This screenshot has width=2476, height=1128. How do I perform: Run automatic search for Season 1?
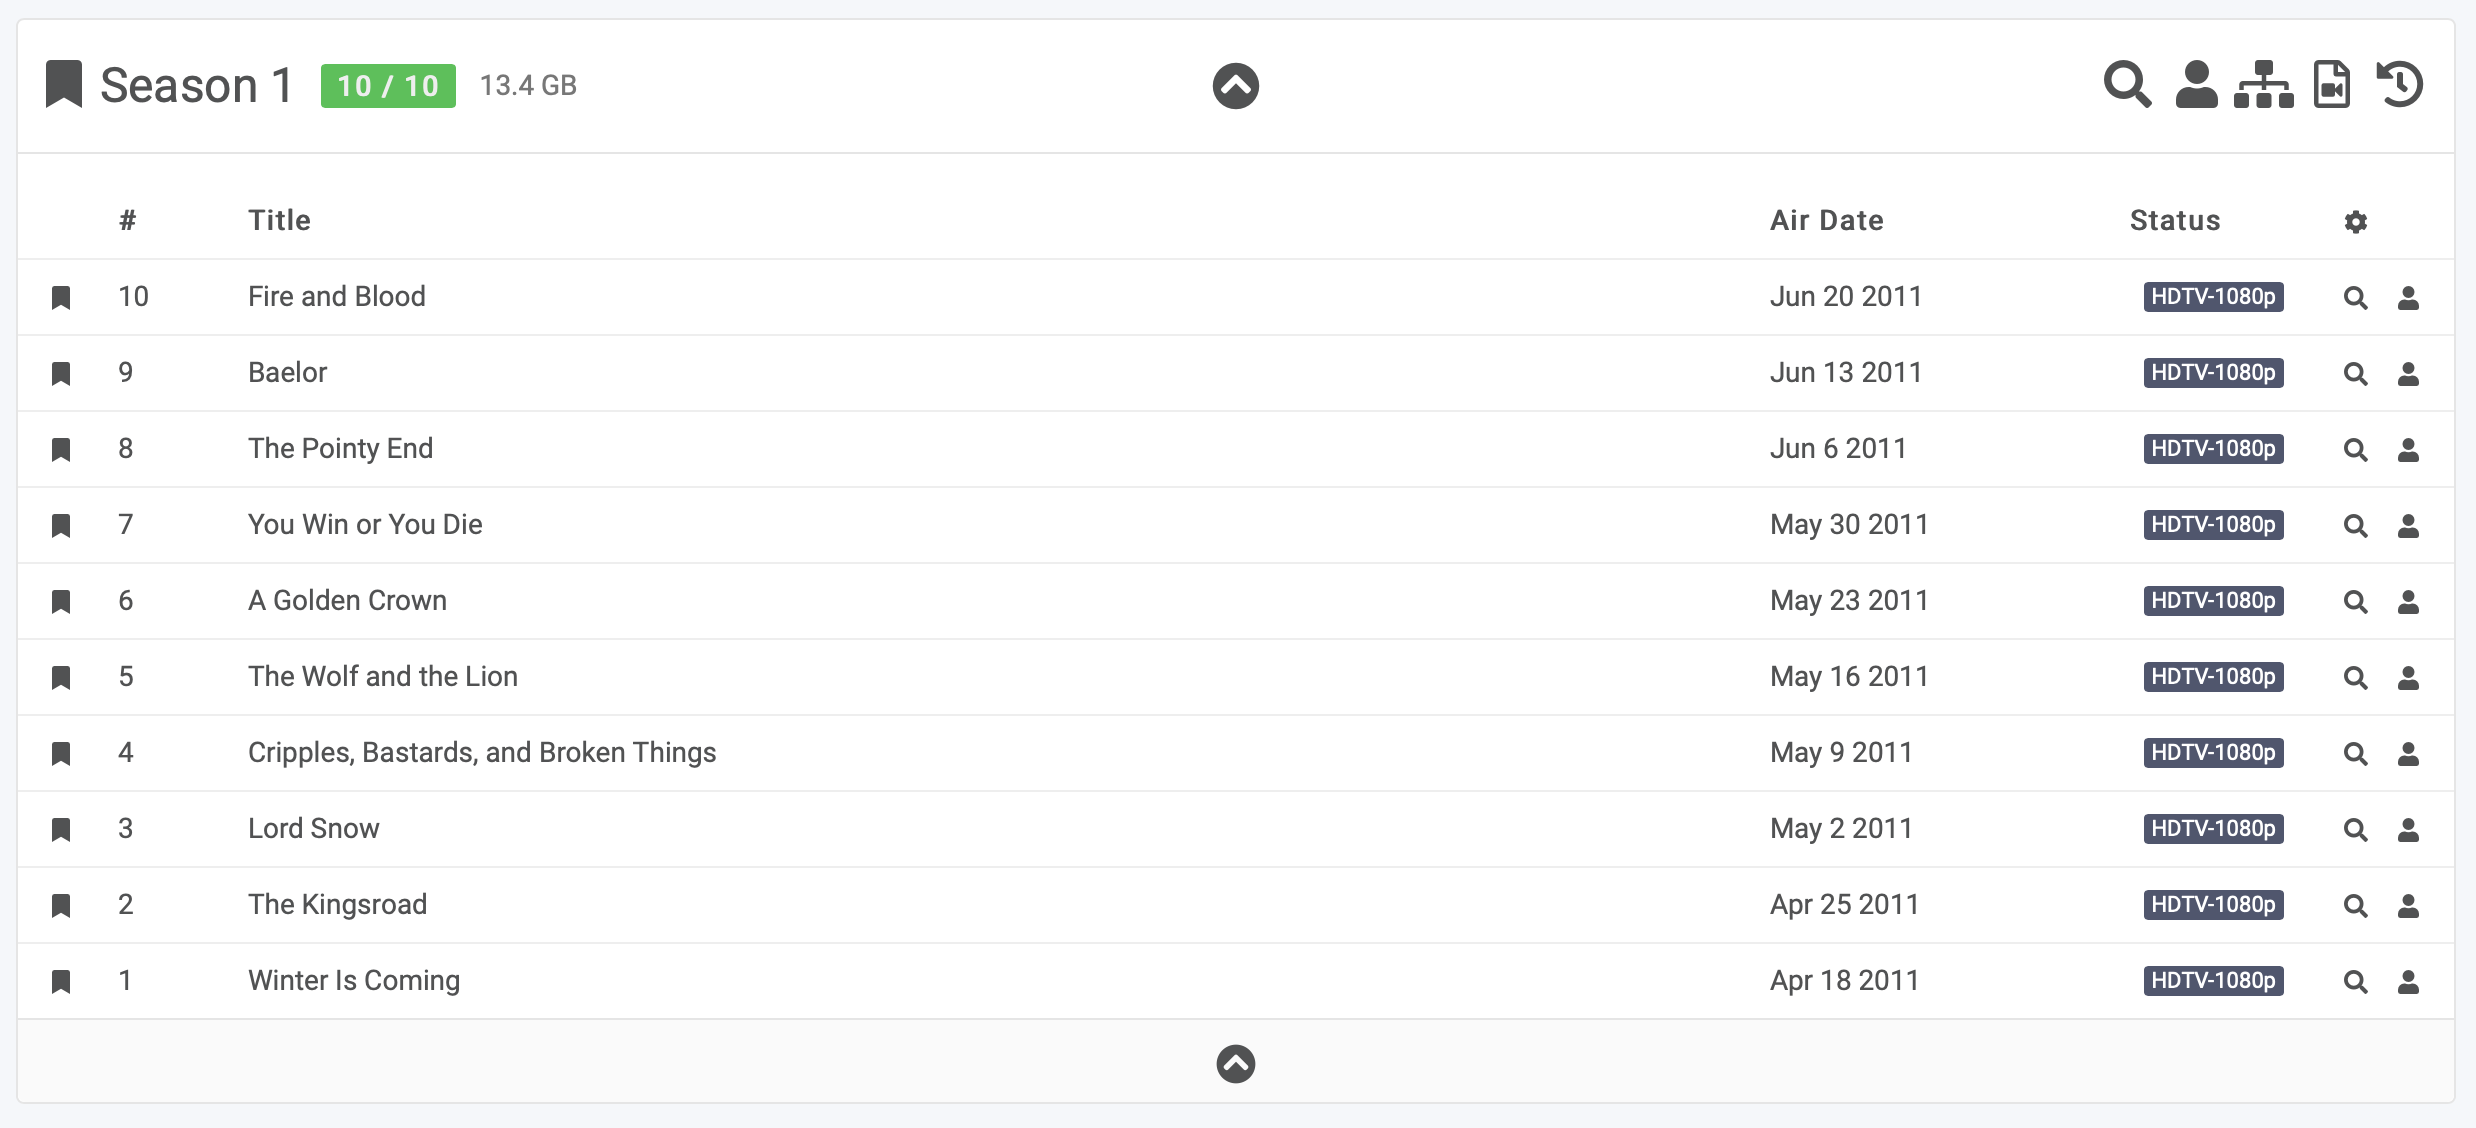point(2127,84)
